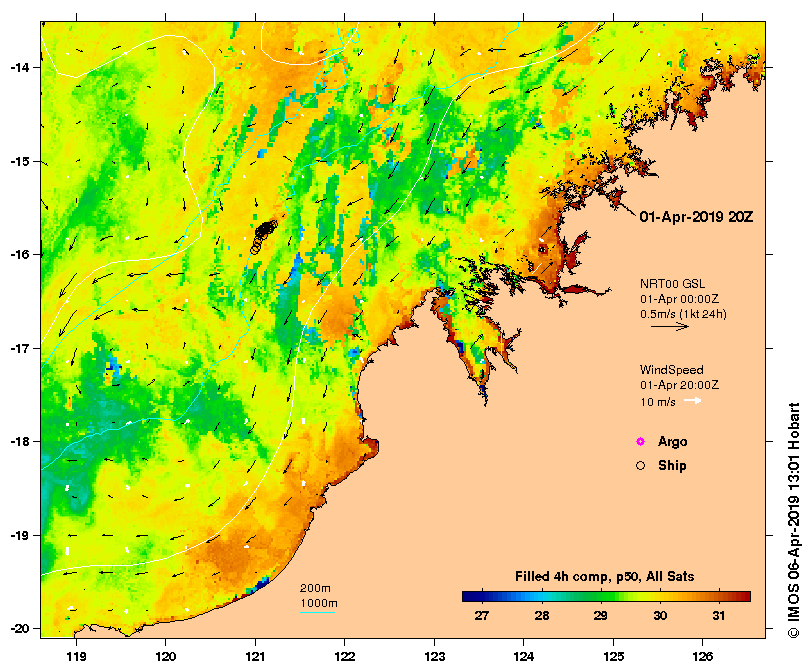This screenshot has width=809, height=672.
Task: Click the green section of colorbar near 29
Action: coord(601,597)
